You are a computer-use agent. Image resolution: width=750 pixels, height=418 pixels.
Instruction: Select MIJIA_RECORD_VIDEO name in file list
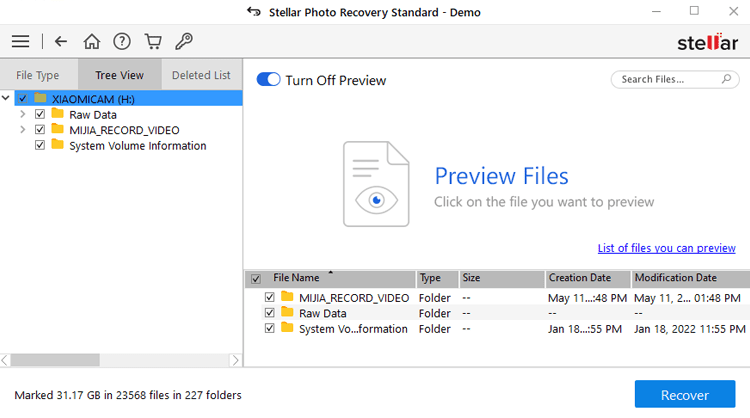(354, 298)
